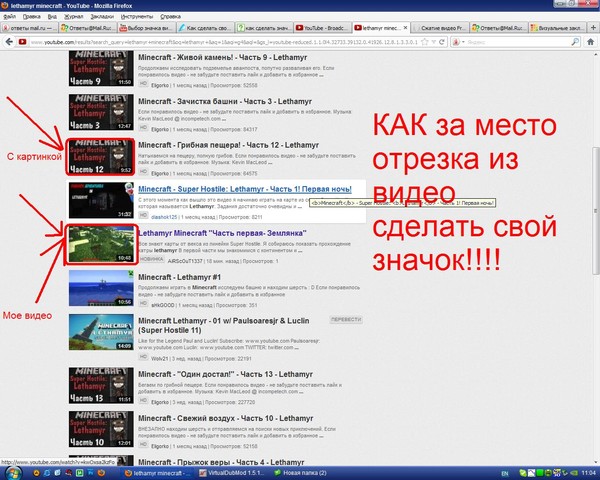This screenshot has width=600, height=480.
Task: Open the Инструменты menu
Action: click(x=137, y=16)
